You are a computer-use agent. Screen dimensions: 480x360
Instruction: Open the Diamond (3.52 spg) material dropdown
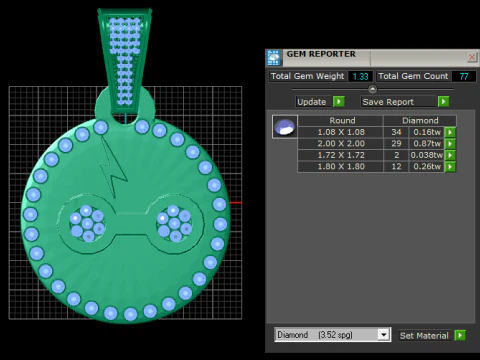tap(332, 334)
